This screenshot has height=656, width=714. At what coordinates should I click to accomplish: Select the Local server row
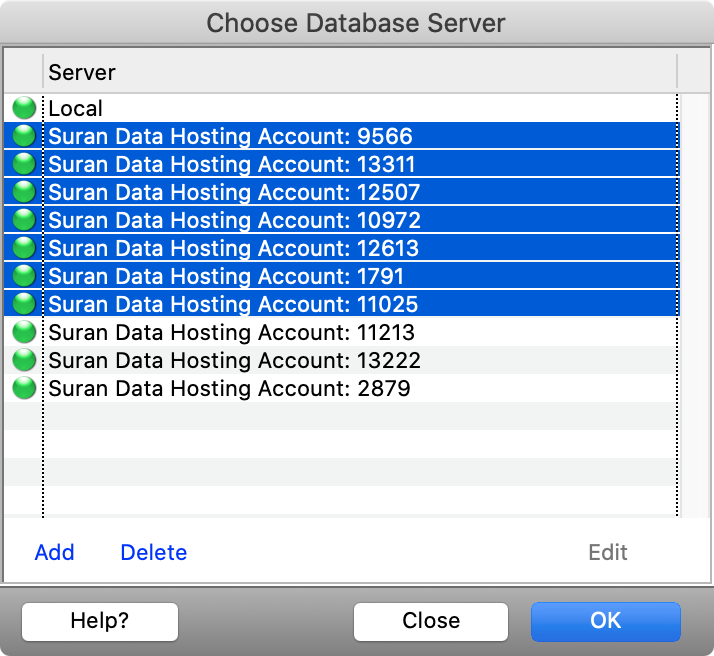(76, 108)
